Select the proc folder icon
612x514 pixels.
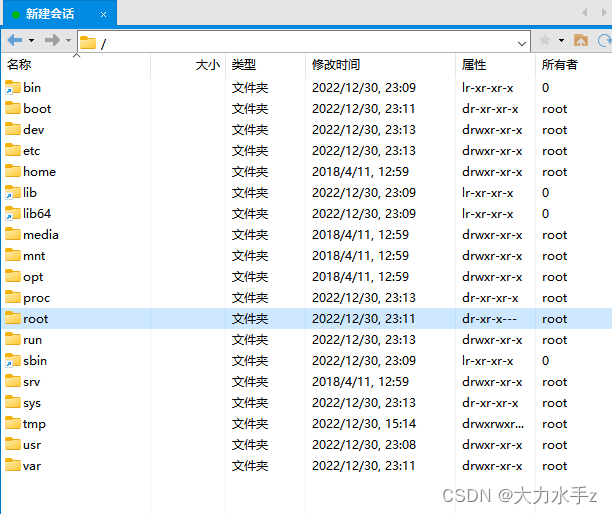tap(12, 297)
